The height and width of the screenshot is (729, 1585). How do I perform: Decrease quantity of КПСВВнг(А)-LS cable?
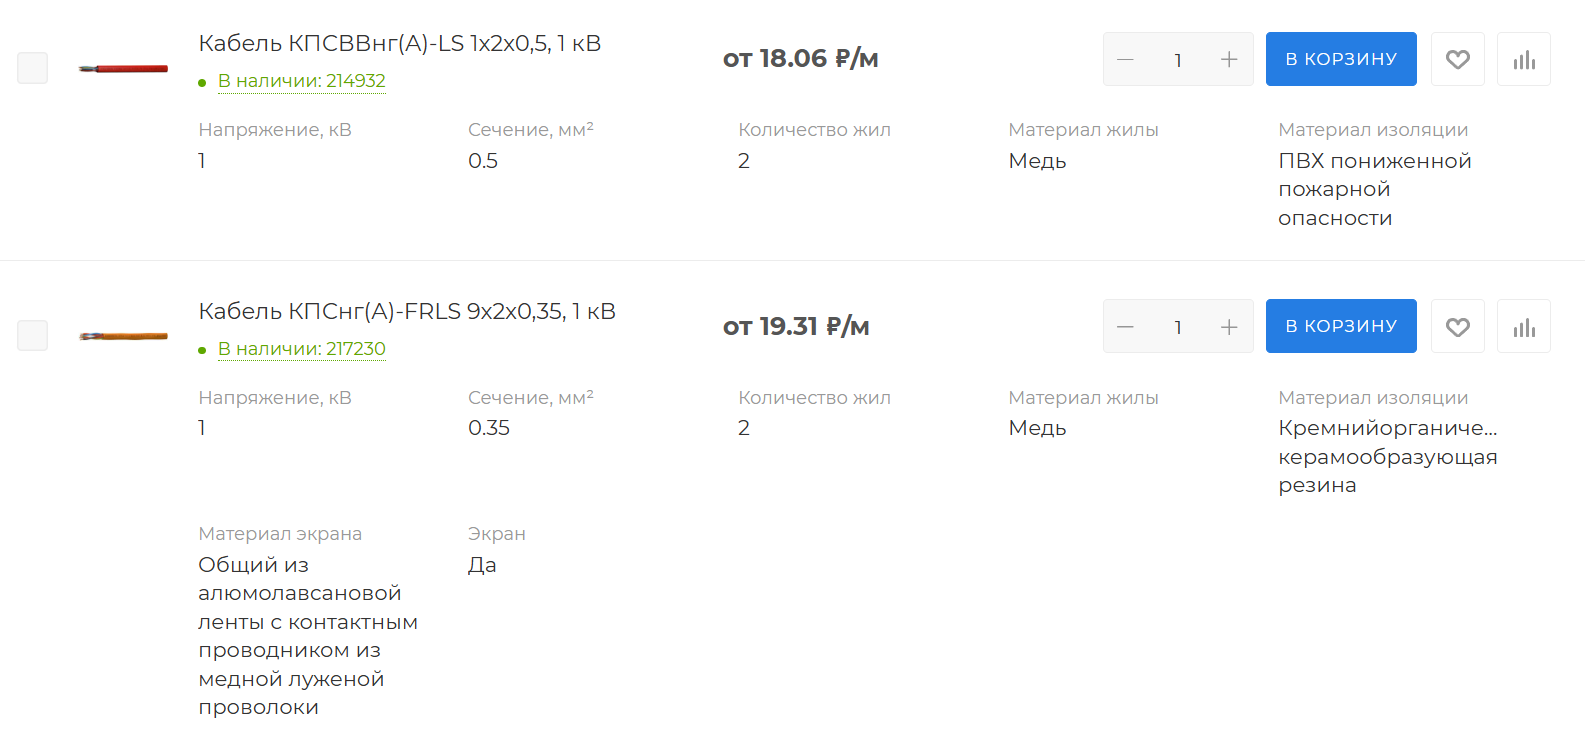tap(1125, 59)
